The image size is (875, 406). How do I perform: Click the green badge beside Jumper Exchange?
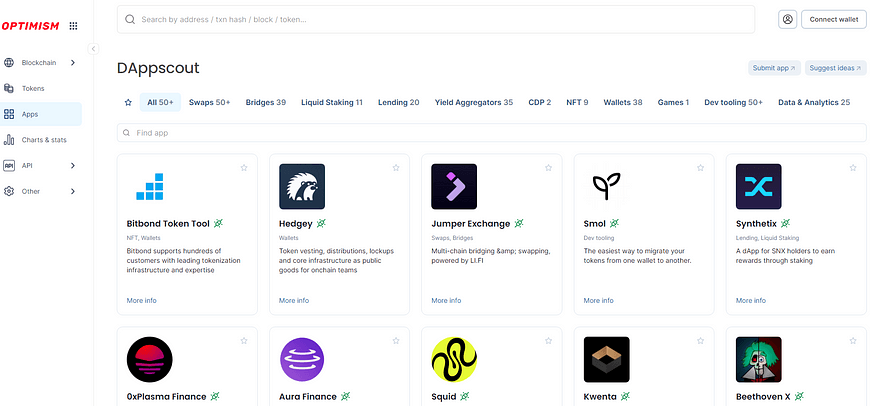tap(519, 224)
